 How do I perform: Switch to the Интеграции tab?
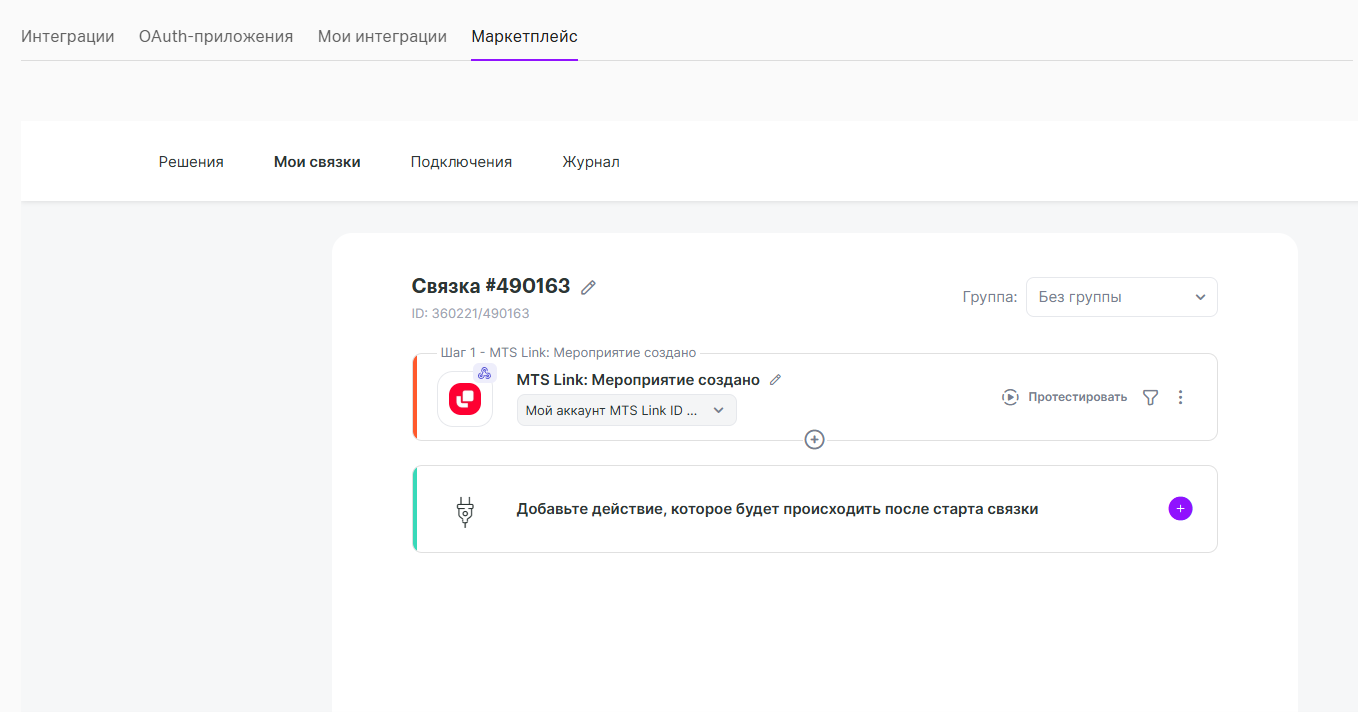click(x=67, y=37)
